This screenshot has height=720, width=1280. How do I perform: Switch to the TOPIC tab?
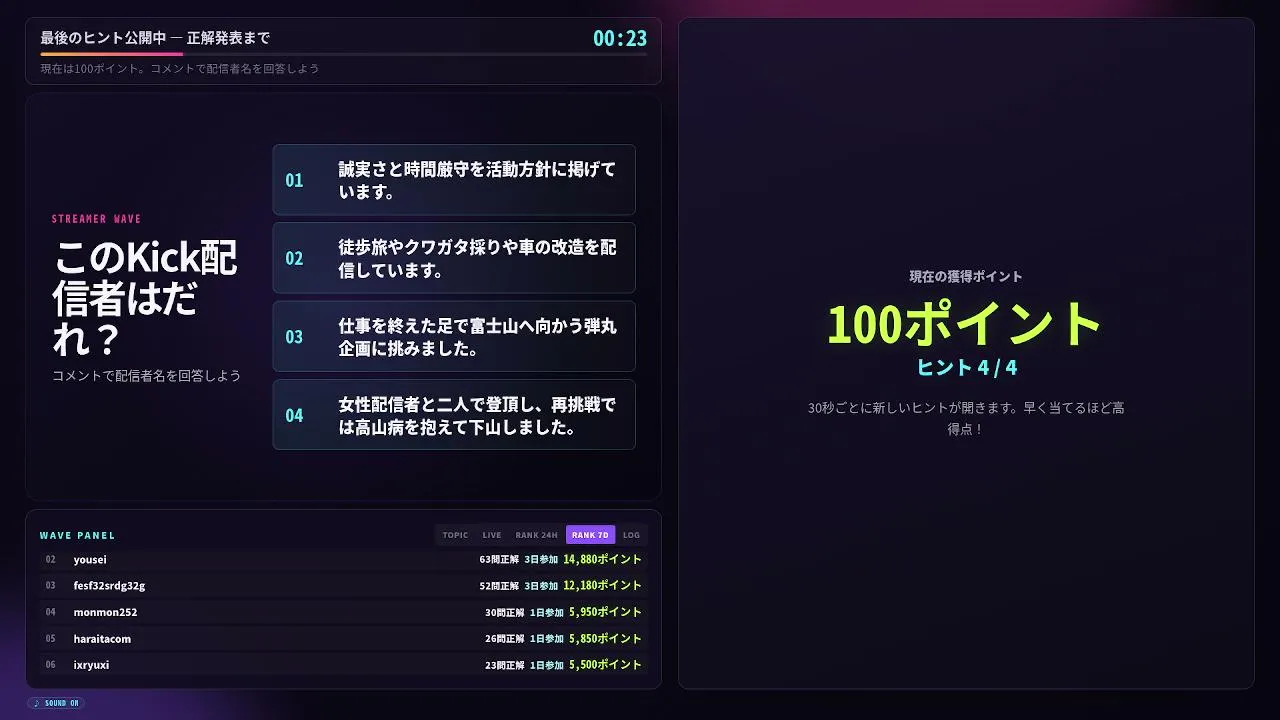click(x=455, y=535)
